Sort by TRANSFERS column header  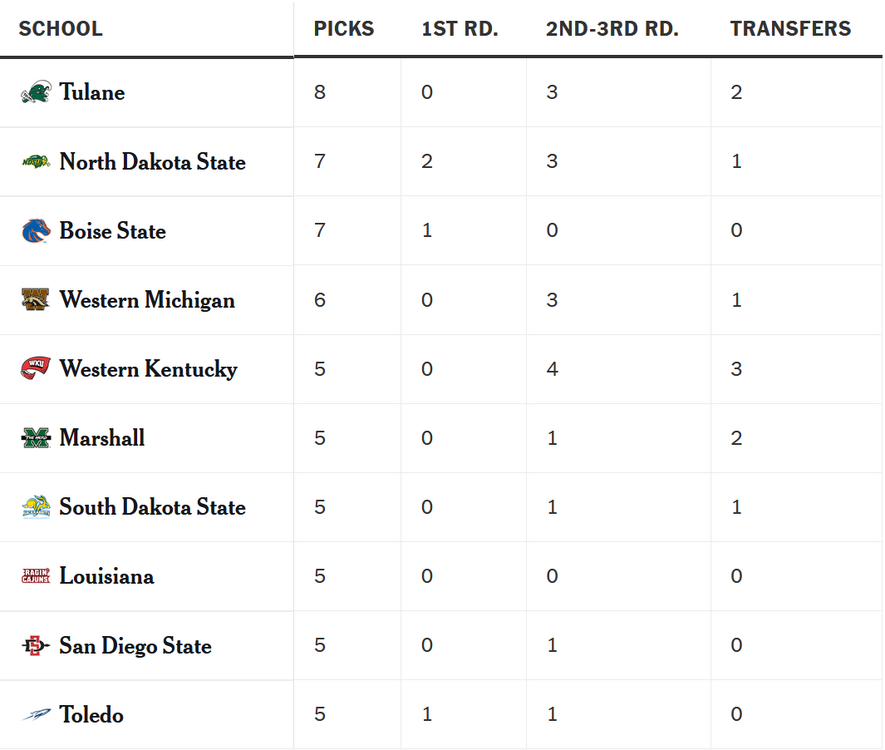[790, 28]
